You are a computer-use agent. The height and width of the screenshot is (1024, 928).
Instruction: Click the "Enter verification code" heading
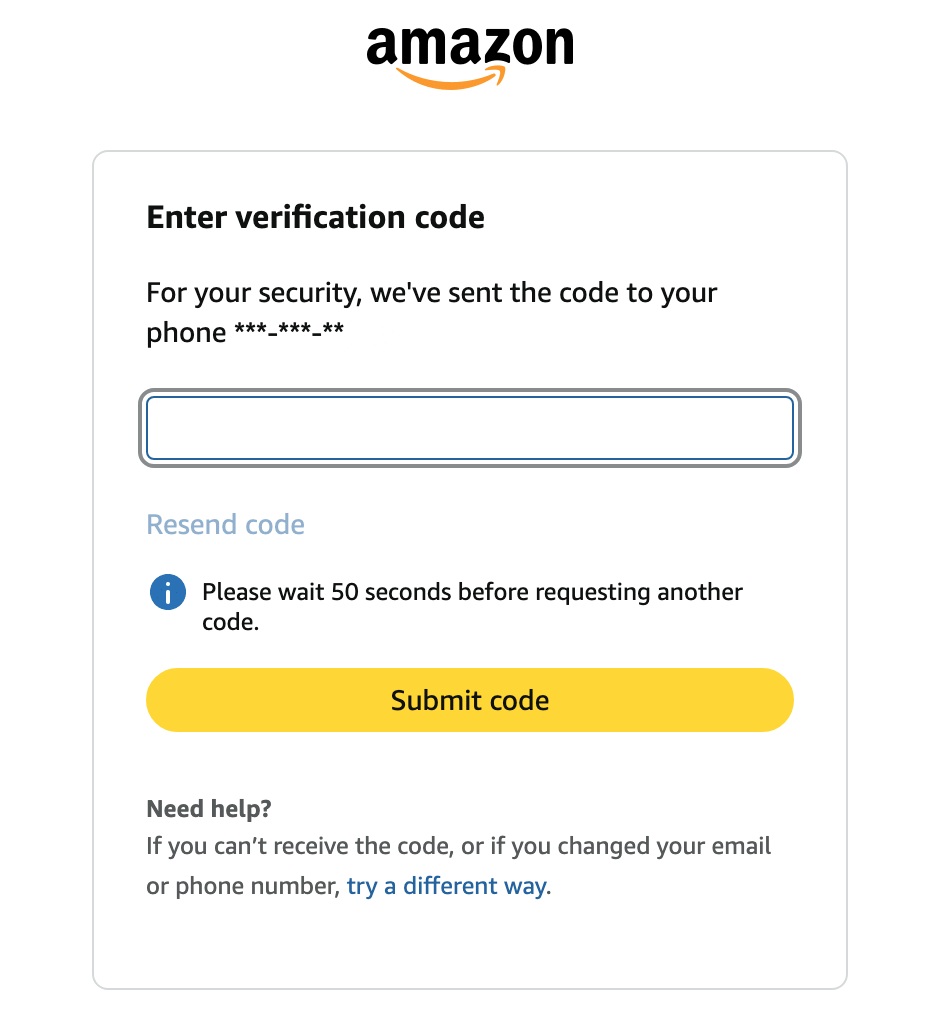[315, 217]
